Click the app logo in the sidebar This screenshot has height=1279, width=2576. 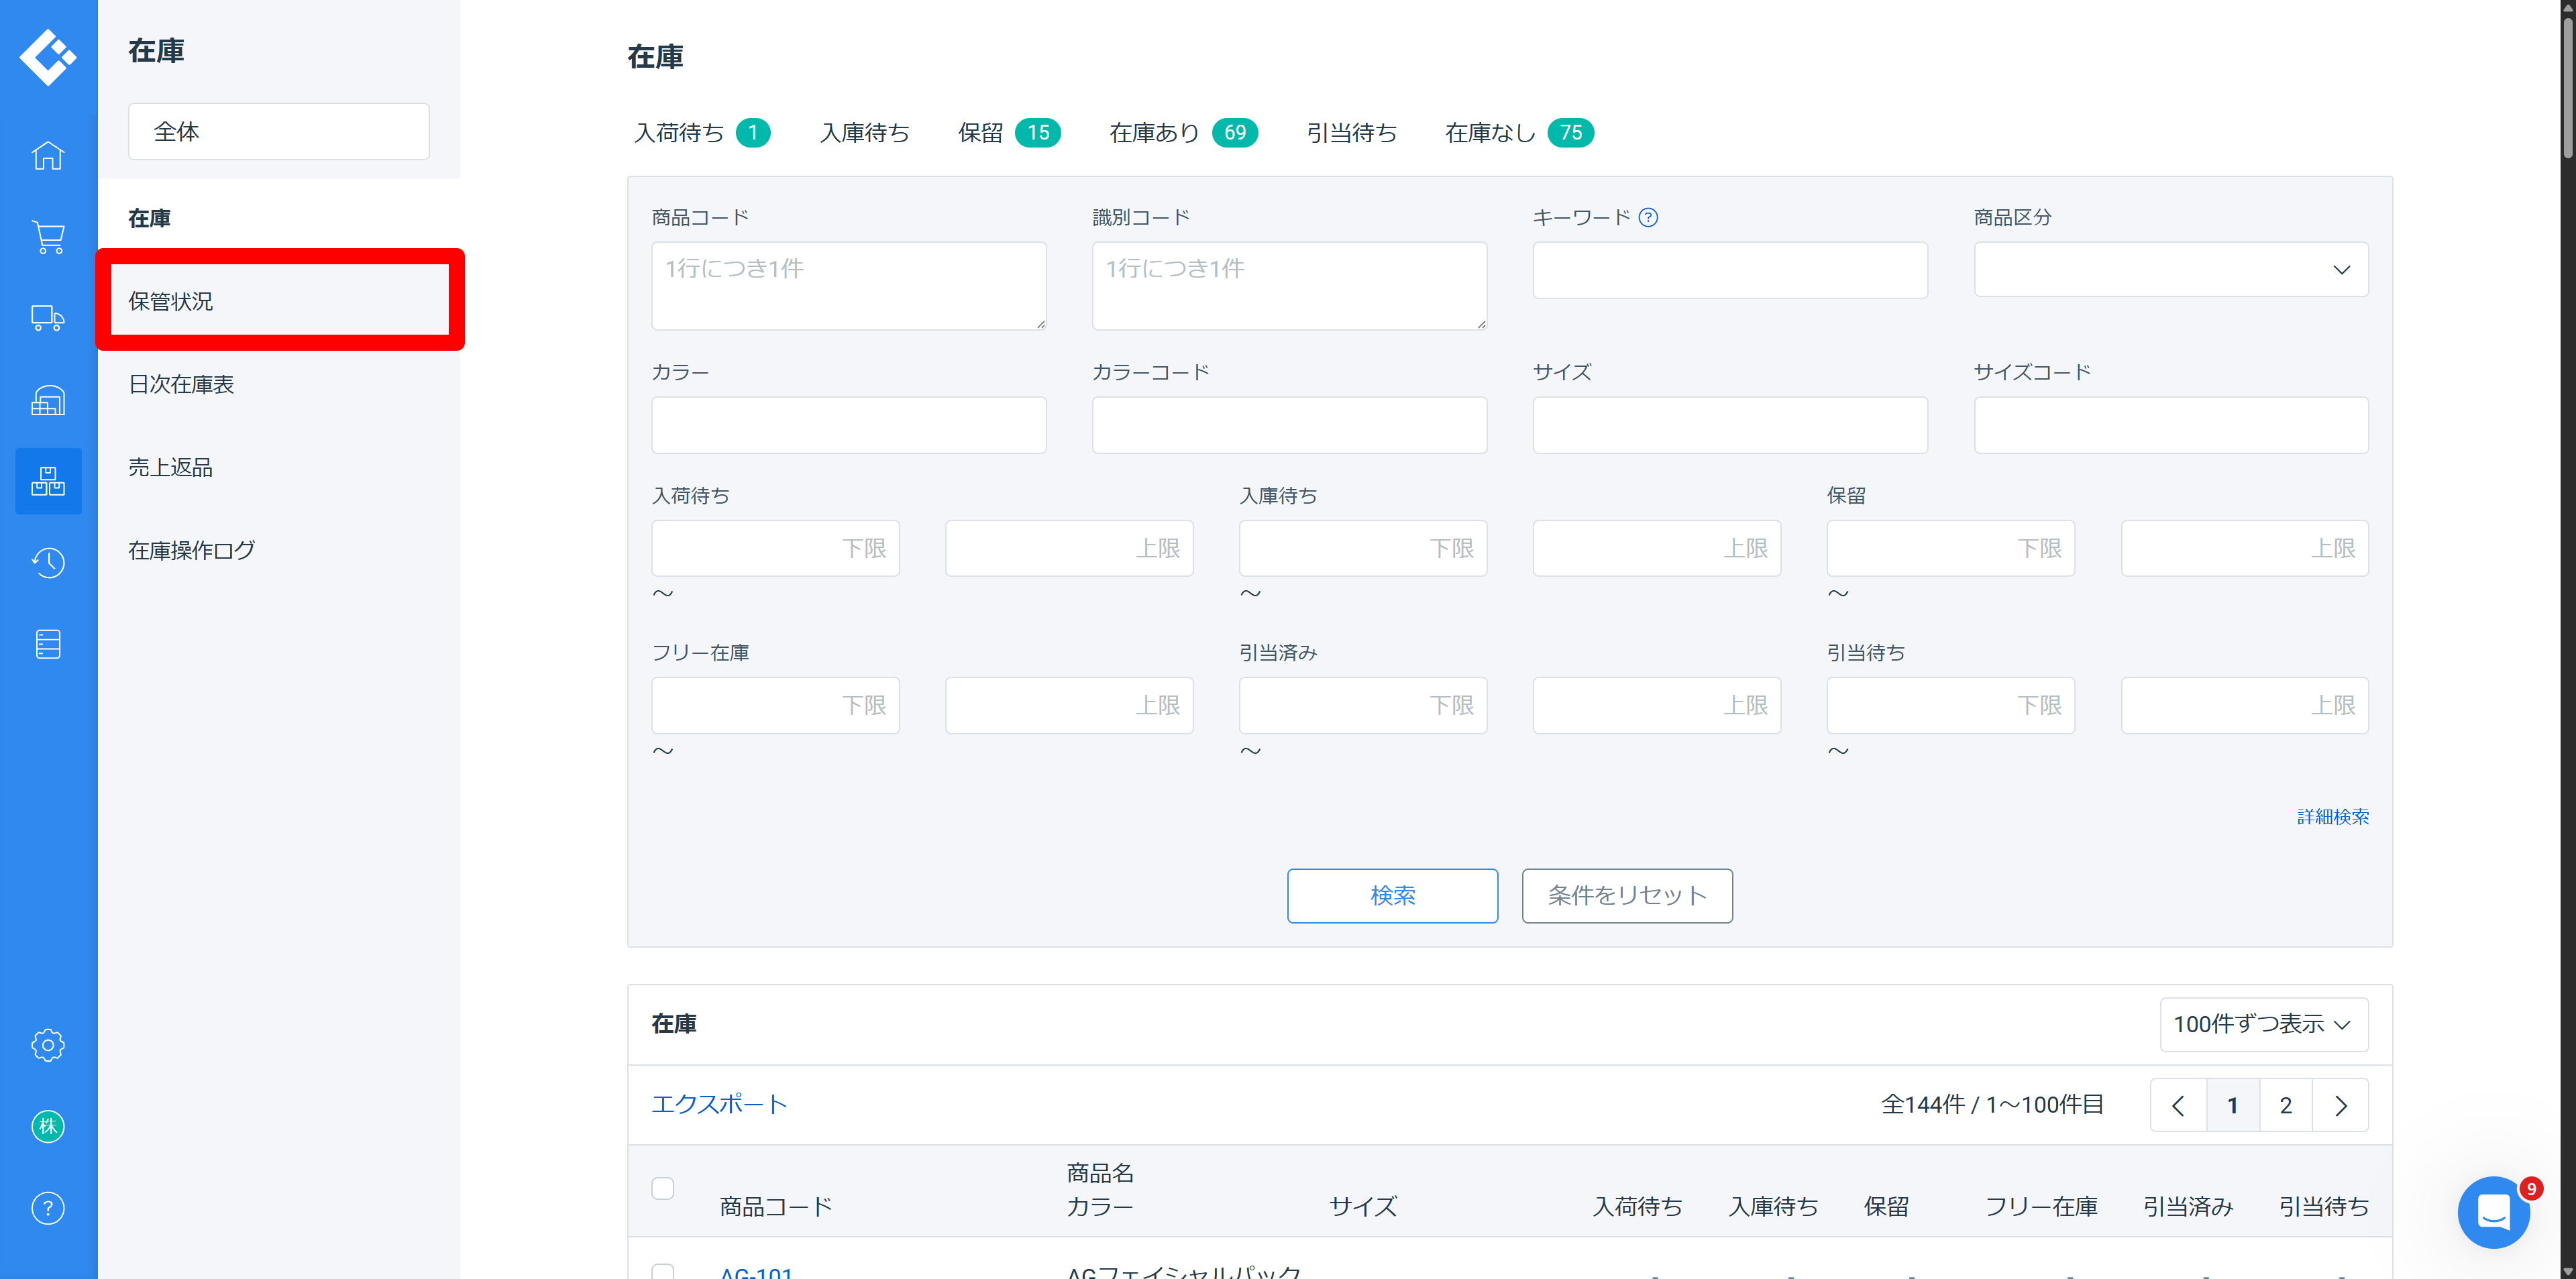click(48, 57)
